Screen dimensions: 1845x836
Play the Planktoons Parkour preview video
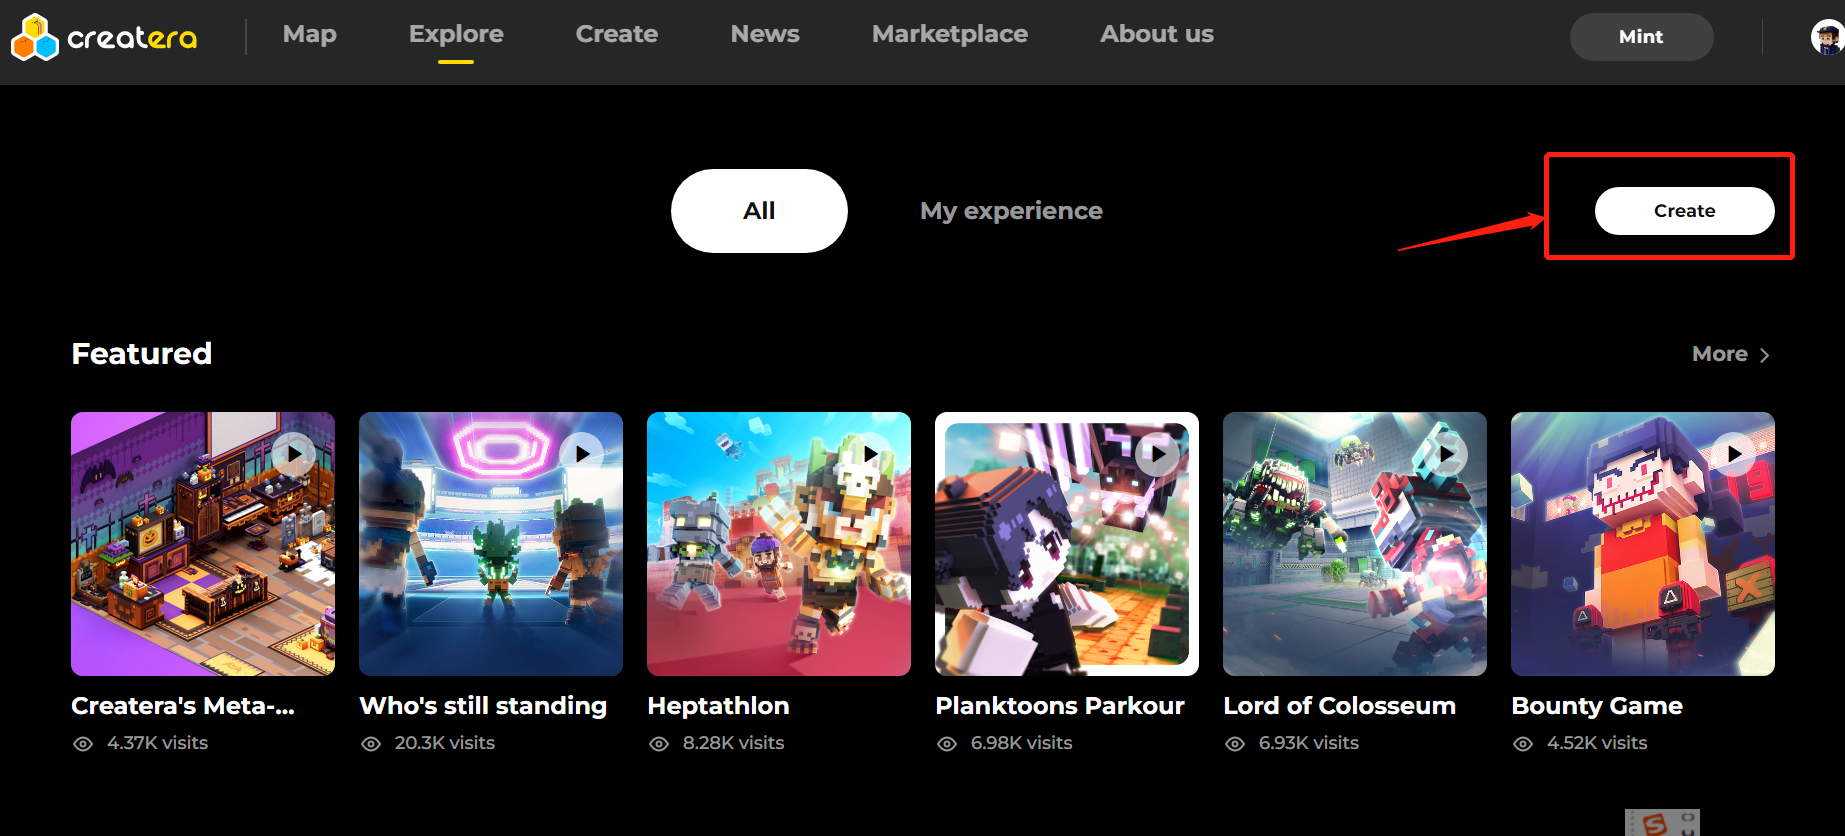tap(1158, 454)
